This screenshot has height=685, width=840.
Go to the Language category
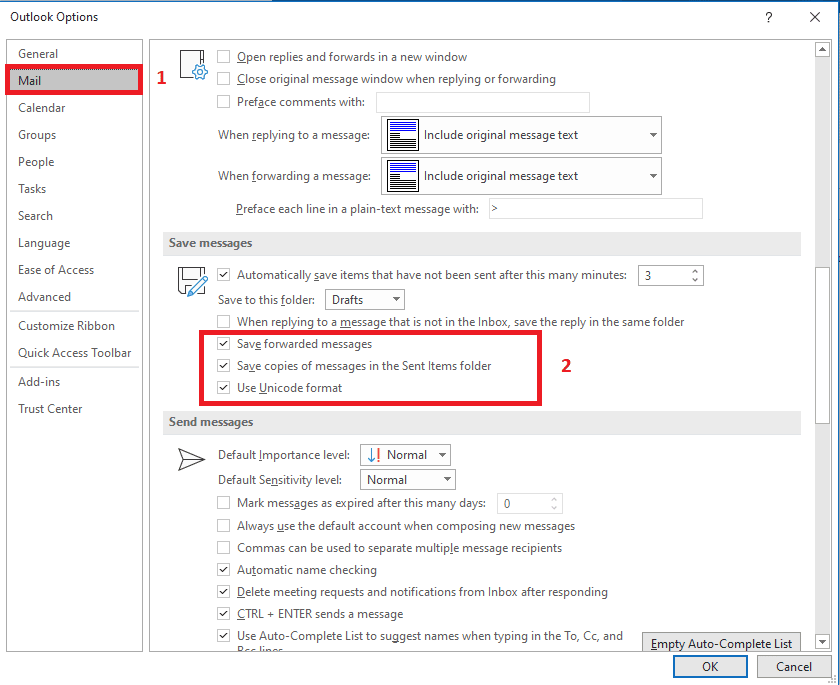74,243
